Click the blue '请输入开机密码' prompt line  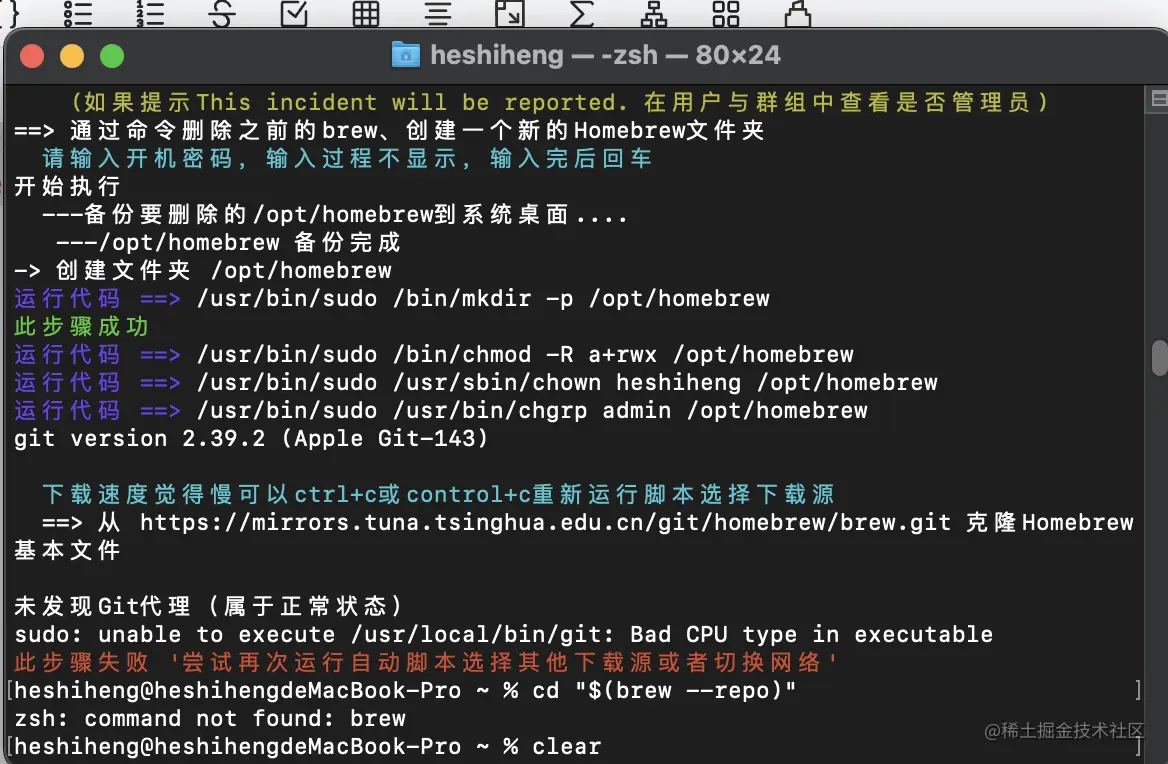pos(347,158)
